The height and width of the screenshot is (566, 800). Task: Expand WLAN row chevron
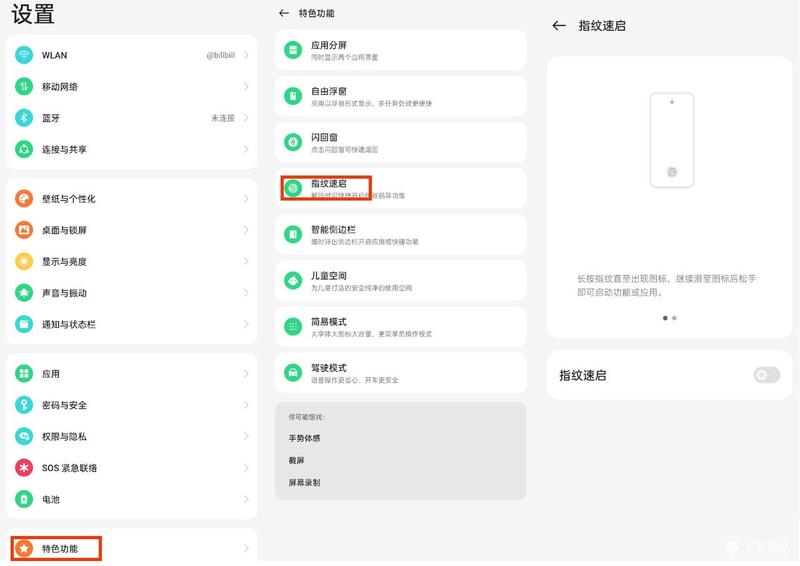coord(246,55)
